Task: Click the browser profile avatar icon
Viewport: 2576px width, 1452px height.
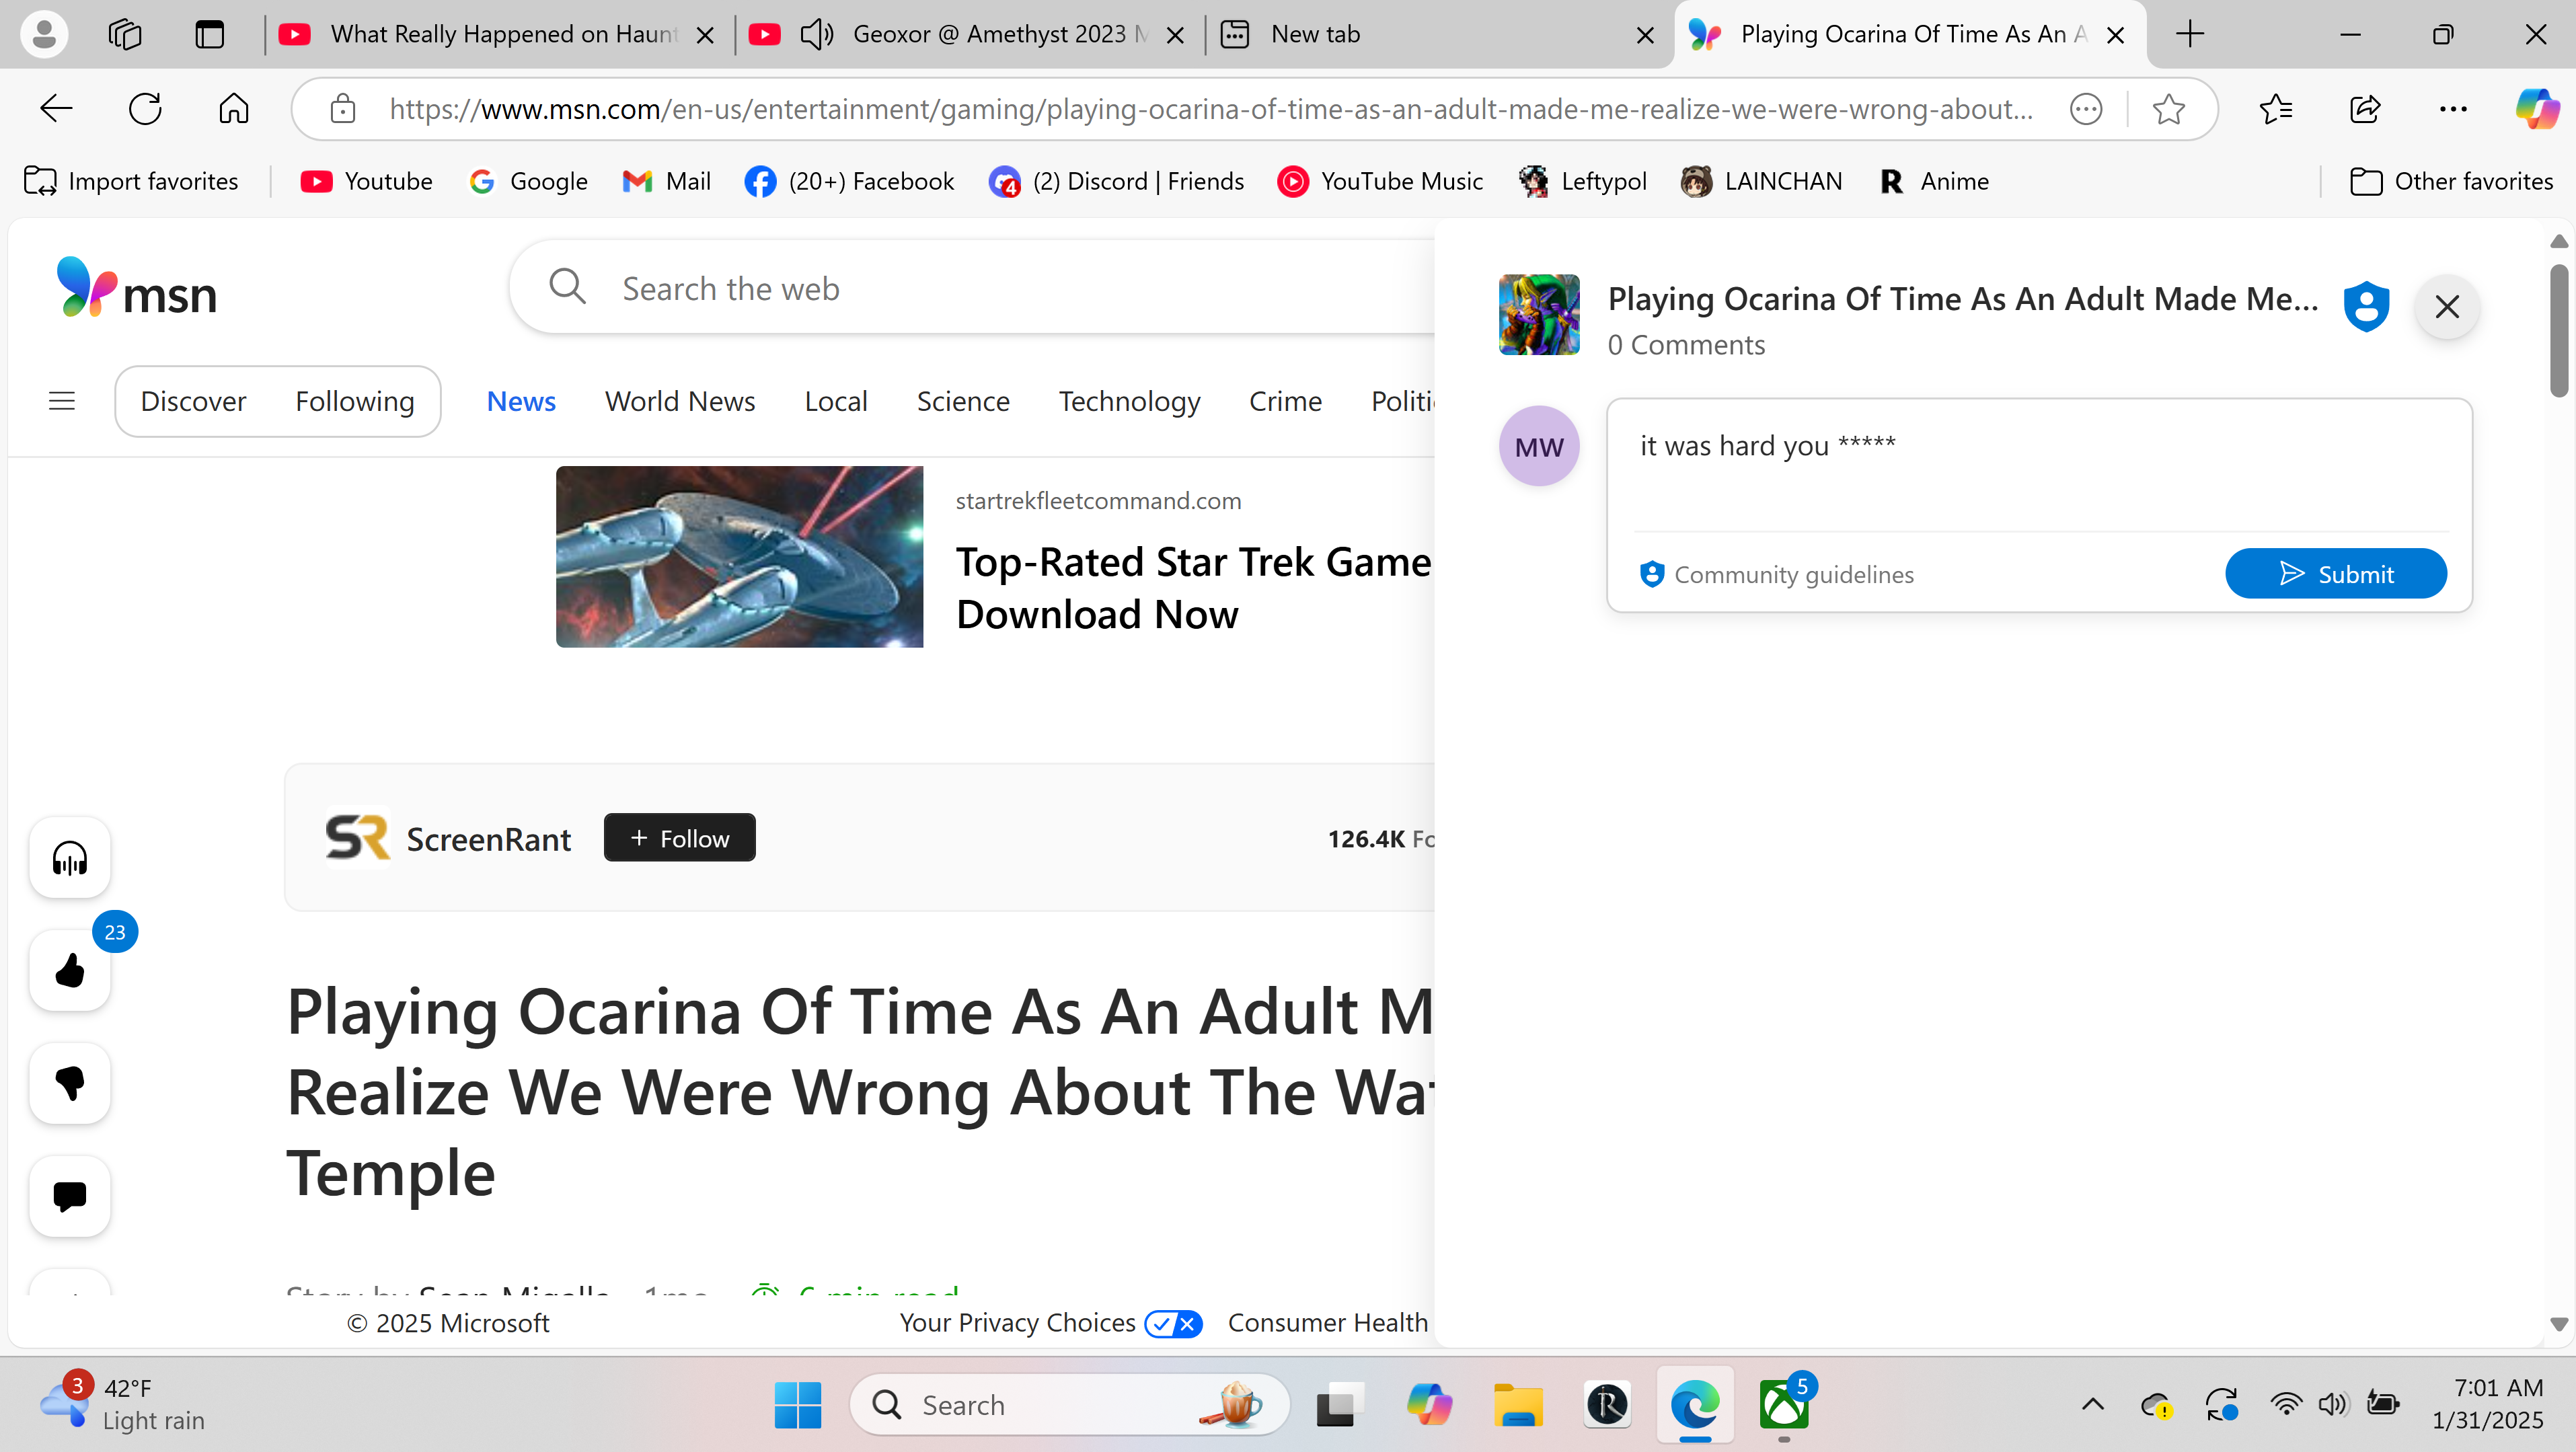Action: (44, 34)
